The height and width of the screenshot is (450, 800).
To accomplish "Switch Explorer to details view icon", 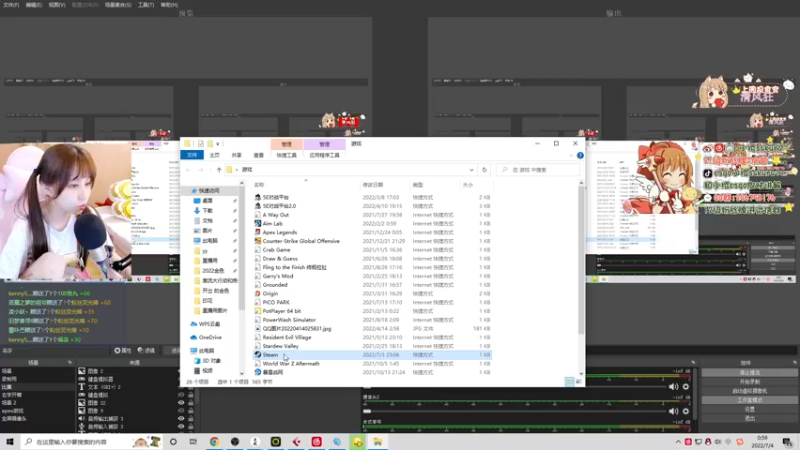I will [x=569, y=382].
